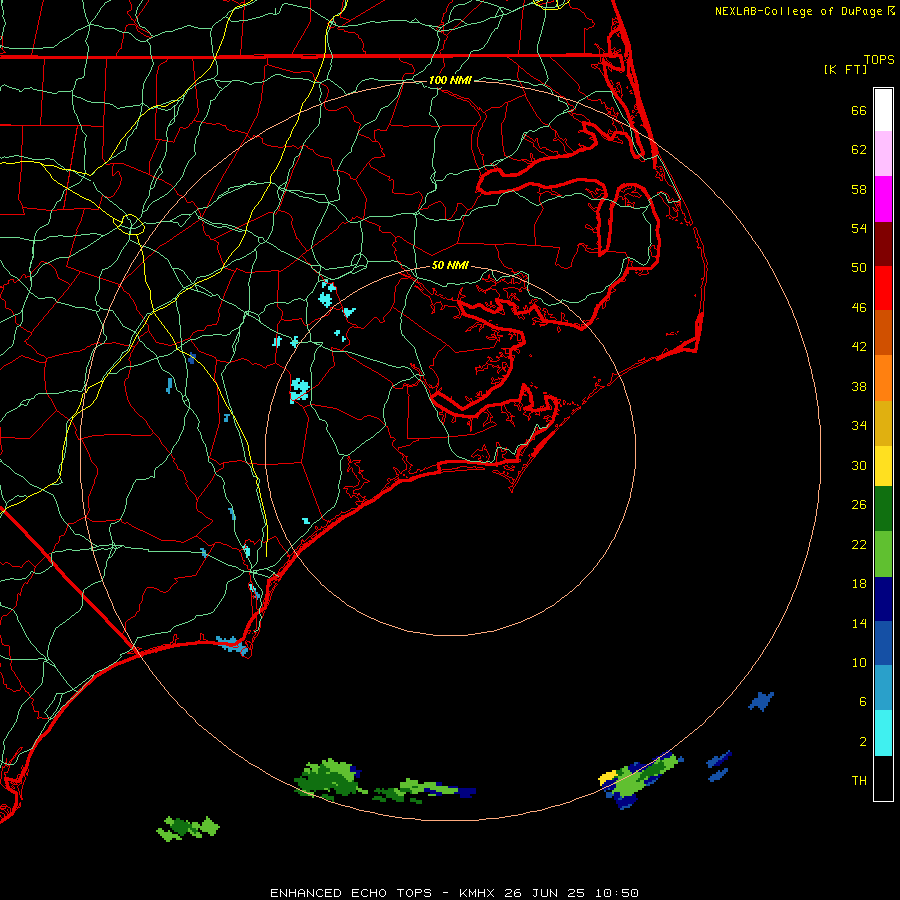Viewport: 900px width, 900px height.
Task: Click the 54 value on the scale
Action: click(x=859, y=228)
